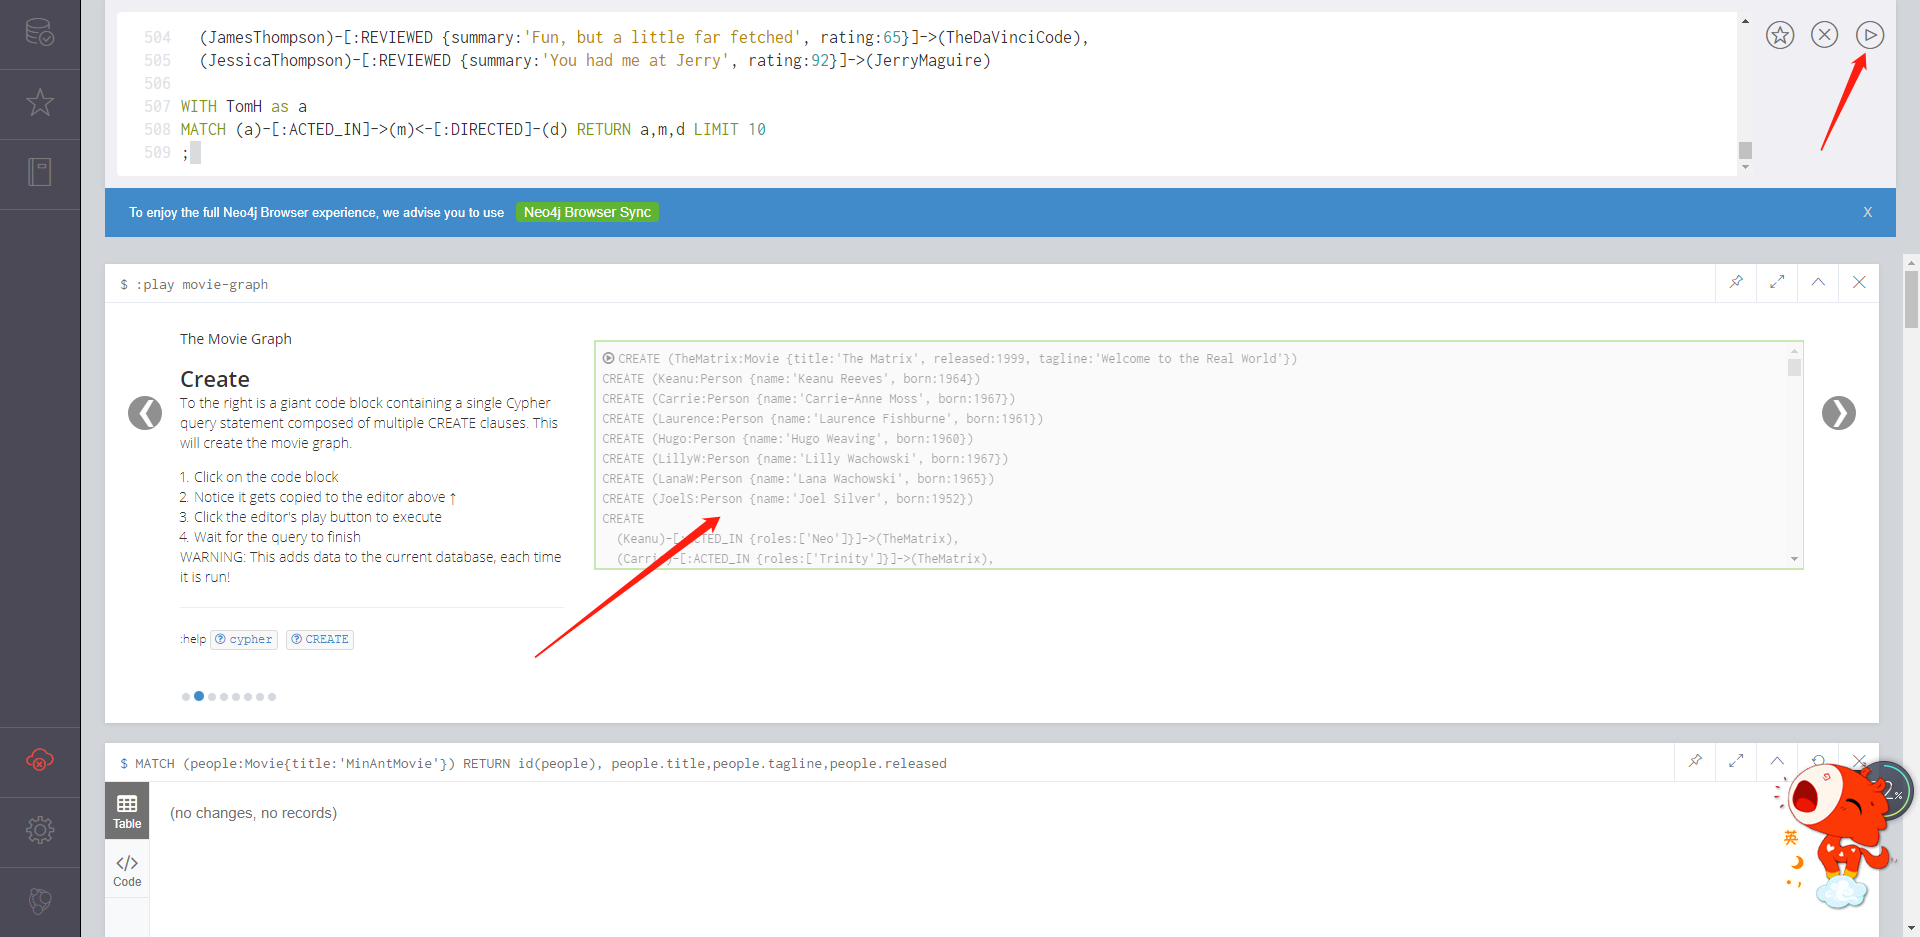Collapse the movie-graph frame with the chevron

point(1818,283)
